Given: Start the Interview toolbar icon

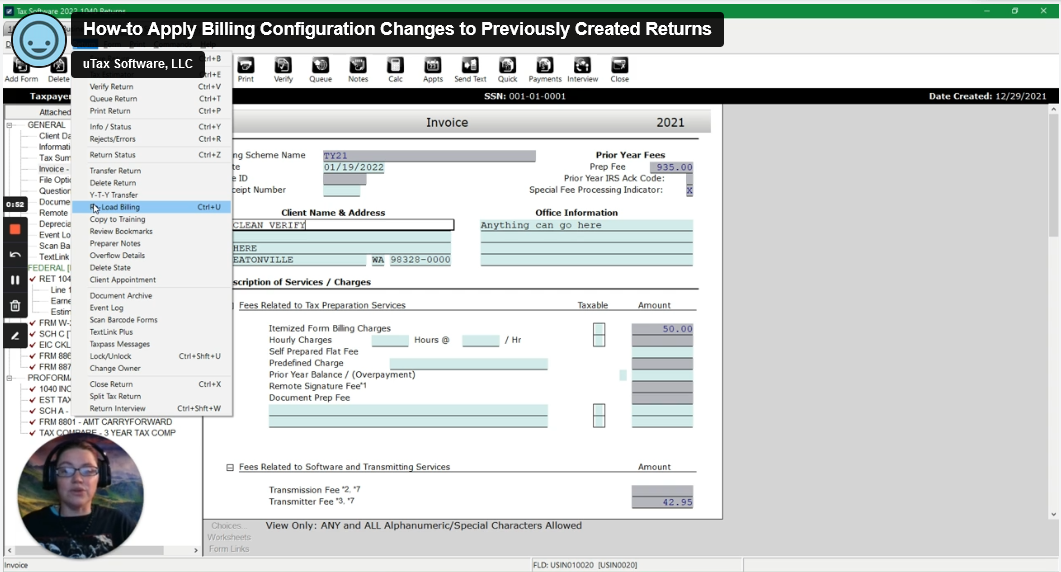Looking at the screenshot, I should click(x=582, y=70).
